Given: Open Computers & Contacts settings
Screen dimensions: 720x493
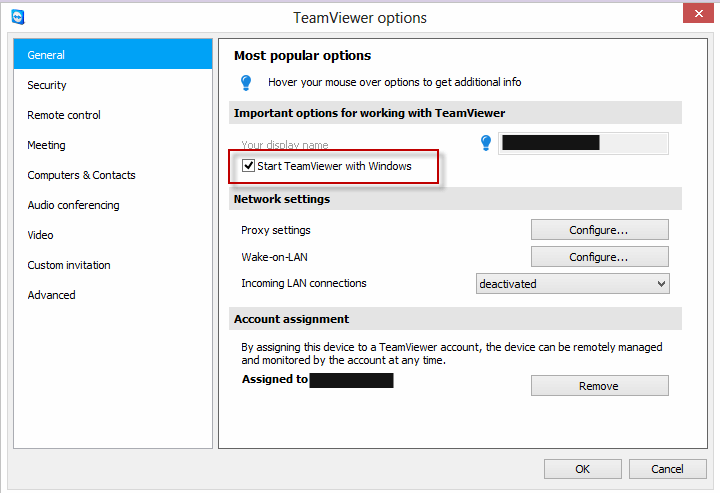Looking at the screenshot, I should 81,175.
